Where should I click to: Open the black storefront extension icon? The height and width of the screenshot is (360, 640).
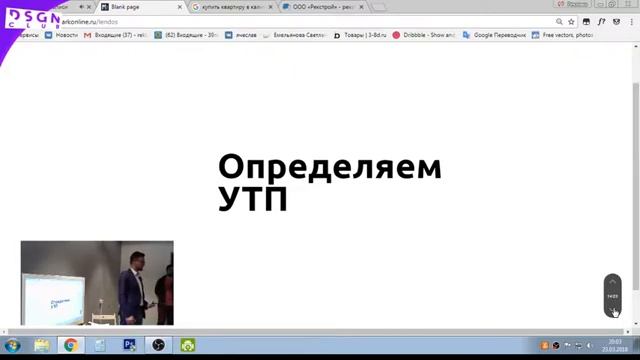click(586, 22)
